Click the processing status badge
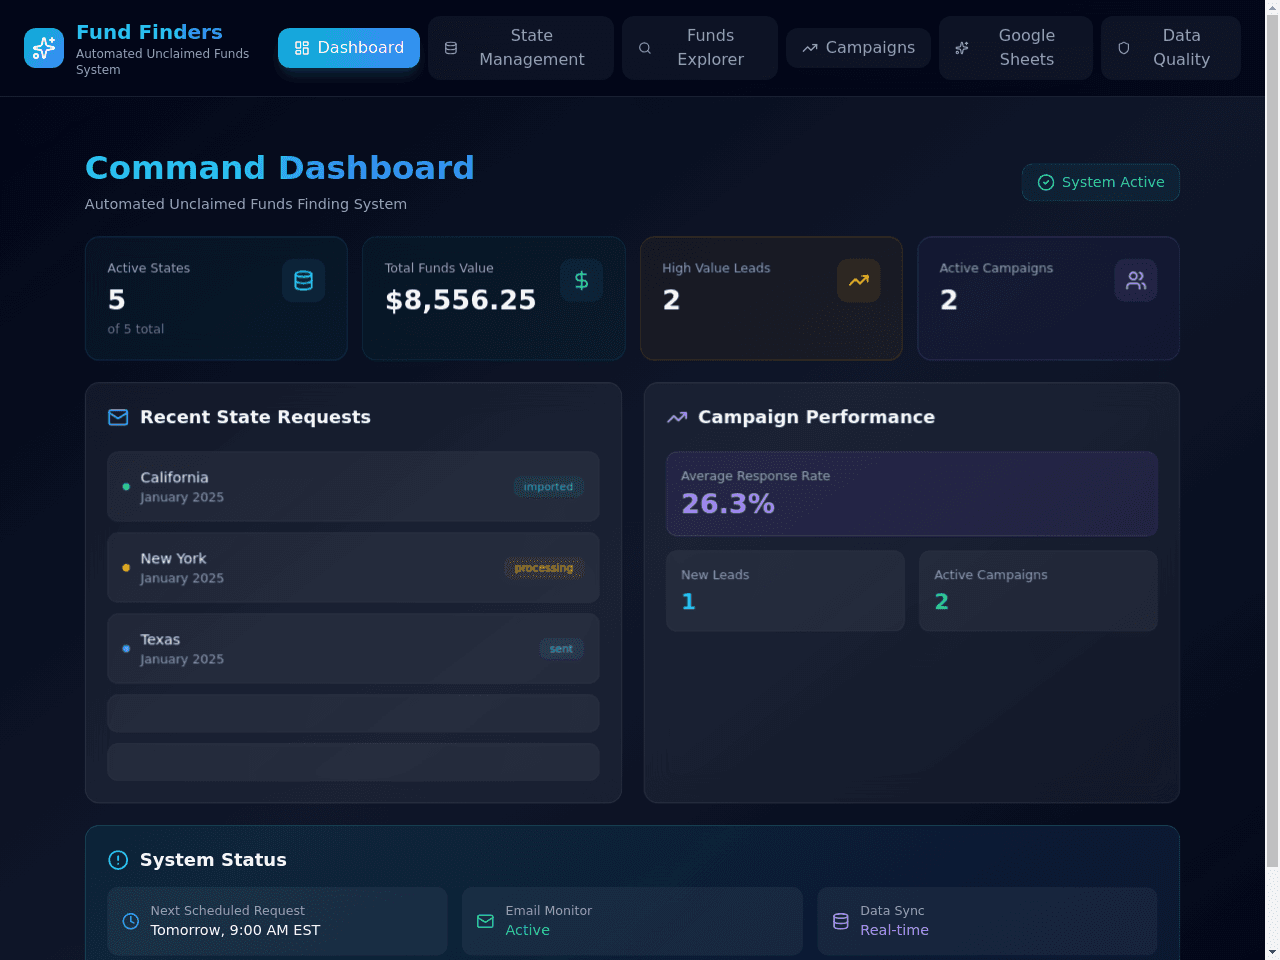The height and width of the screenshot is (960, 1280). coord(544,568)
